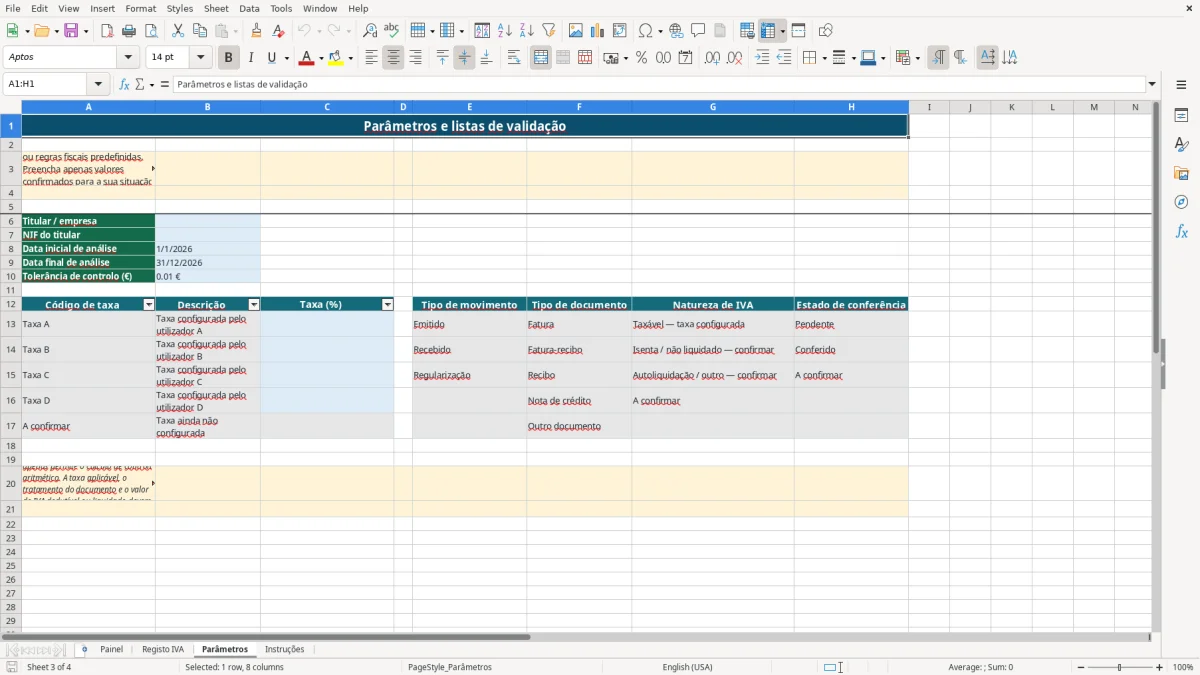
Task: Toggle Underline formatting
Action: point(272,58)
